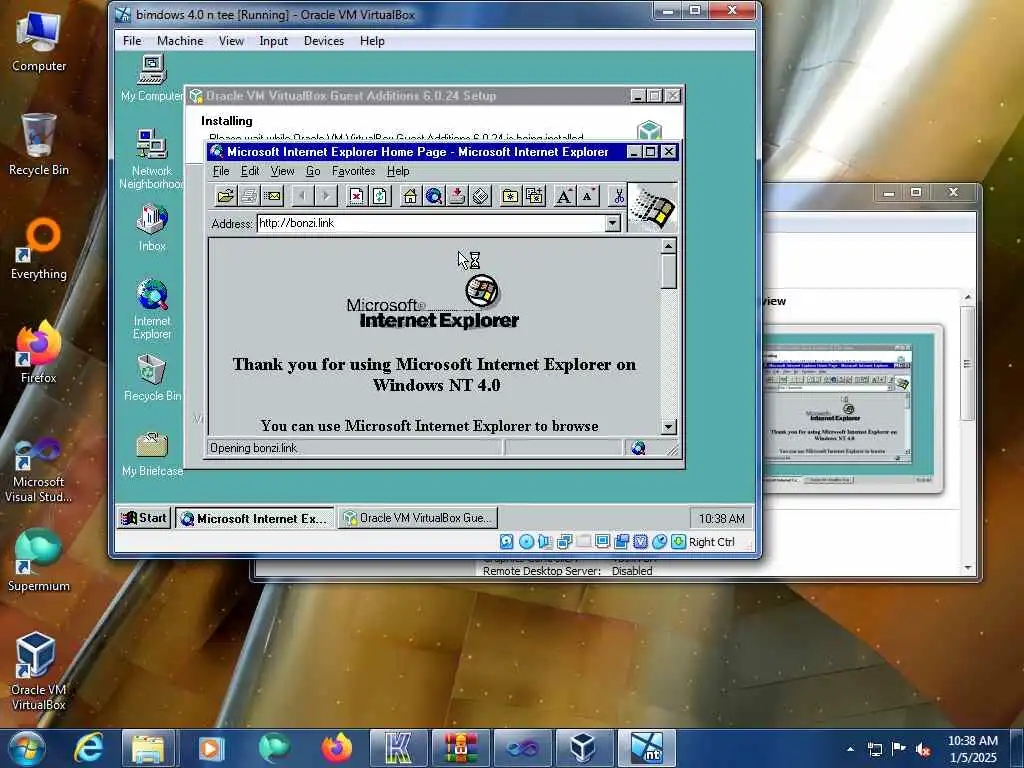Click audio indicator in VirtualBox status bar

tap(545, 541)
